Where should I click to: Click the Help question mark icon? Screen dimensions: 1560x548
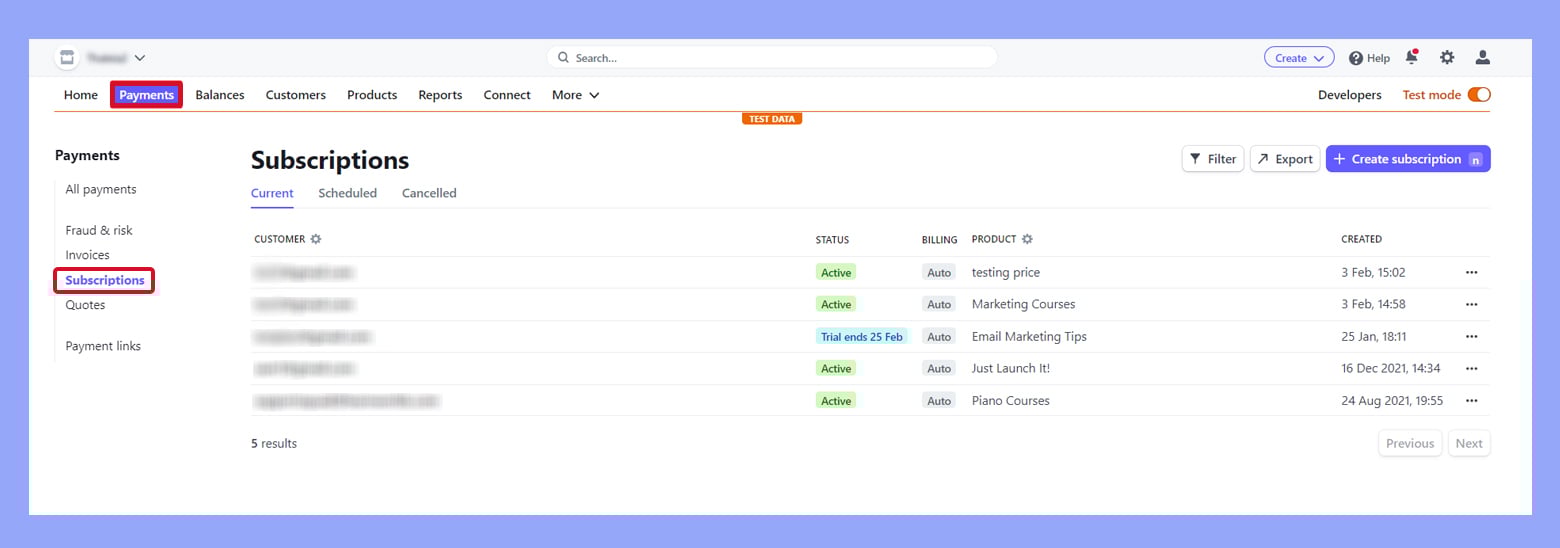click(x=1356, y=58)
